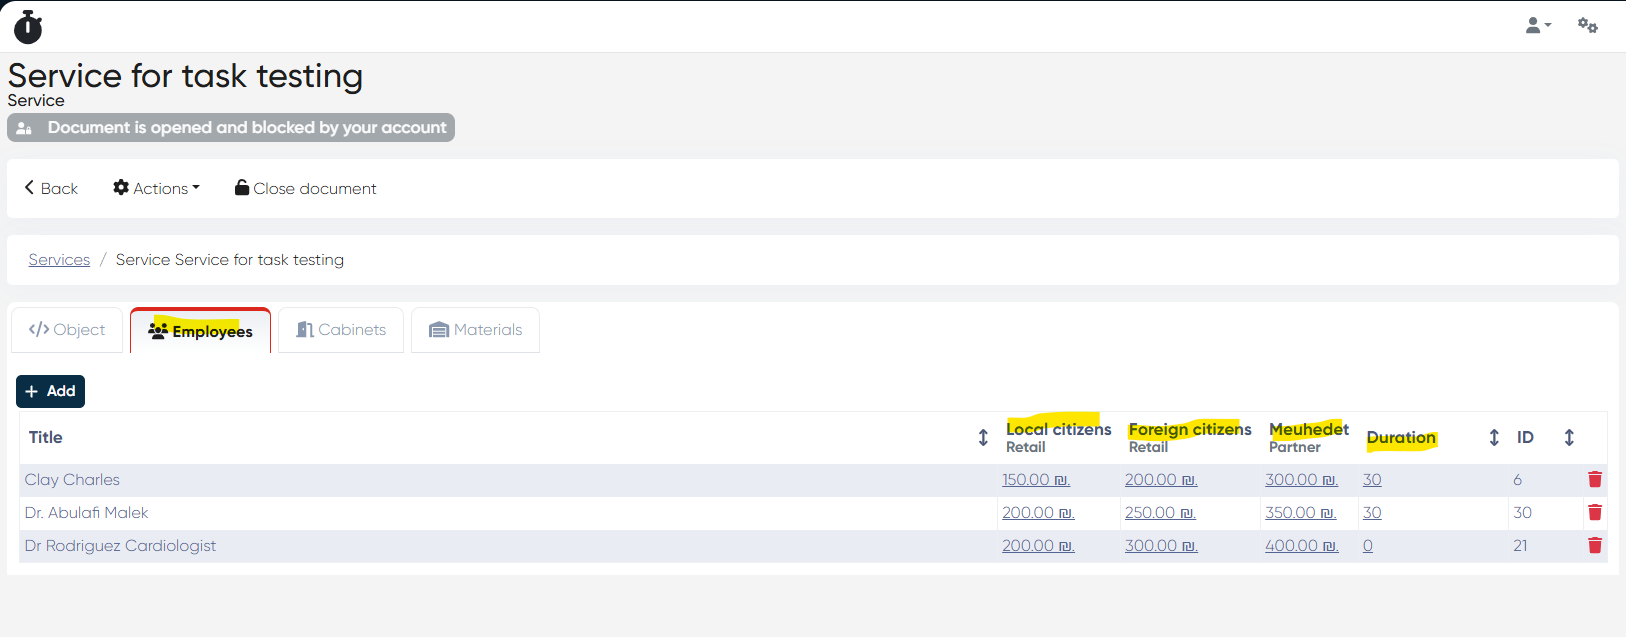
Task: Delete the Dr Rodriguez Cardiologist row
Action: point(1595,546)
